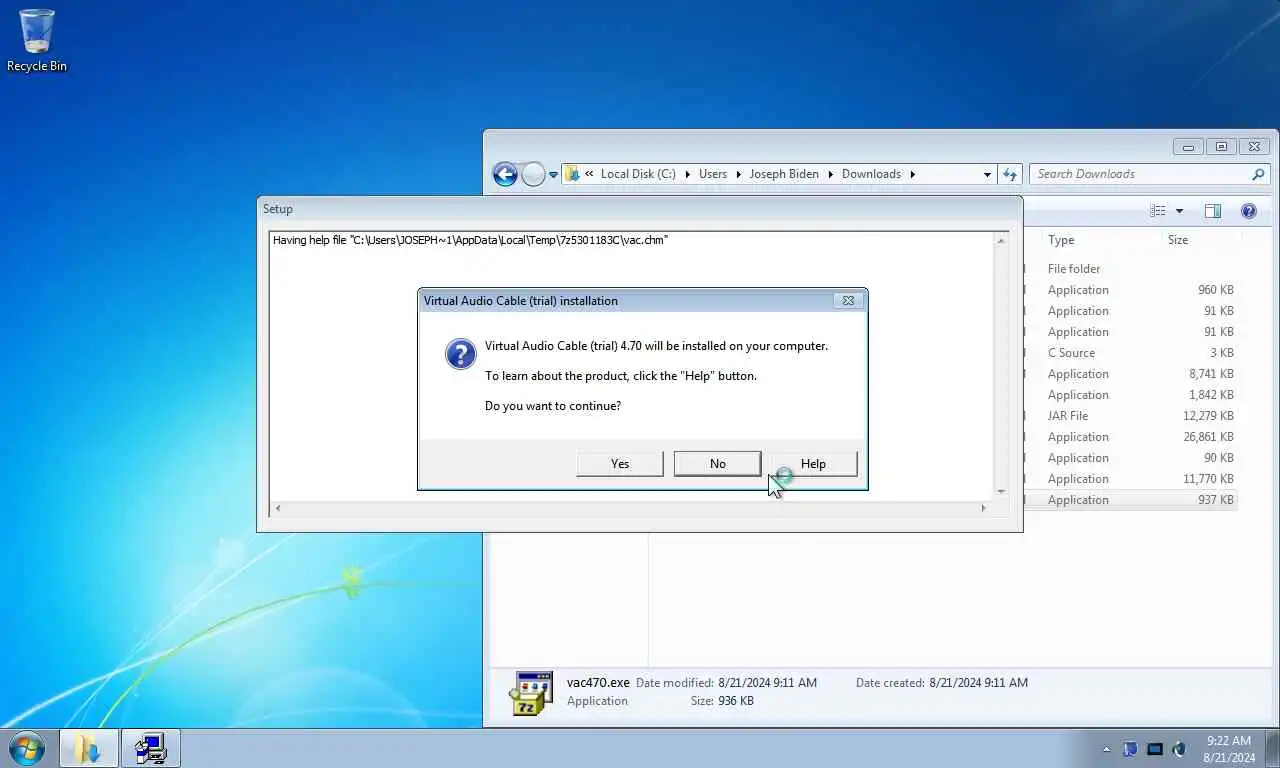
Task: Select the 90 KB Application row
Action: pyautogui.click(x=1131, y=458)
